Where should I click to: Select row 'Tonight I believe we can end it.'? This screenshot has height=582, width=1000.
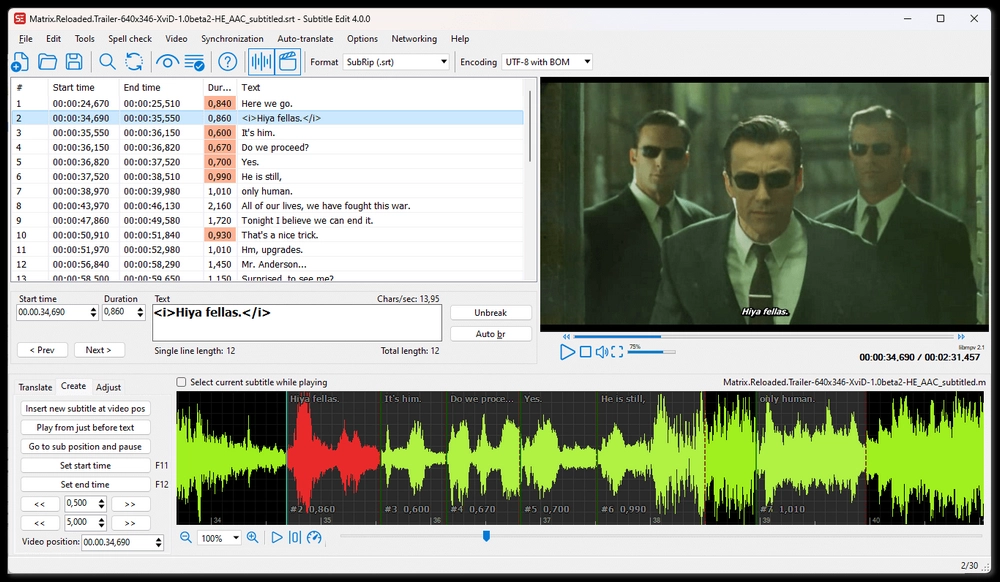pos(267,221)
